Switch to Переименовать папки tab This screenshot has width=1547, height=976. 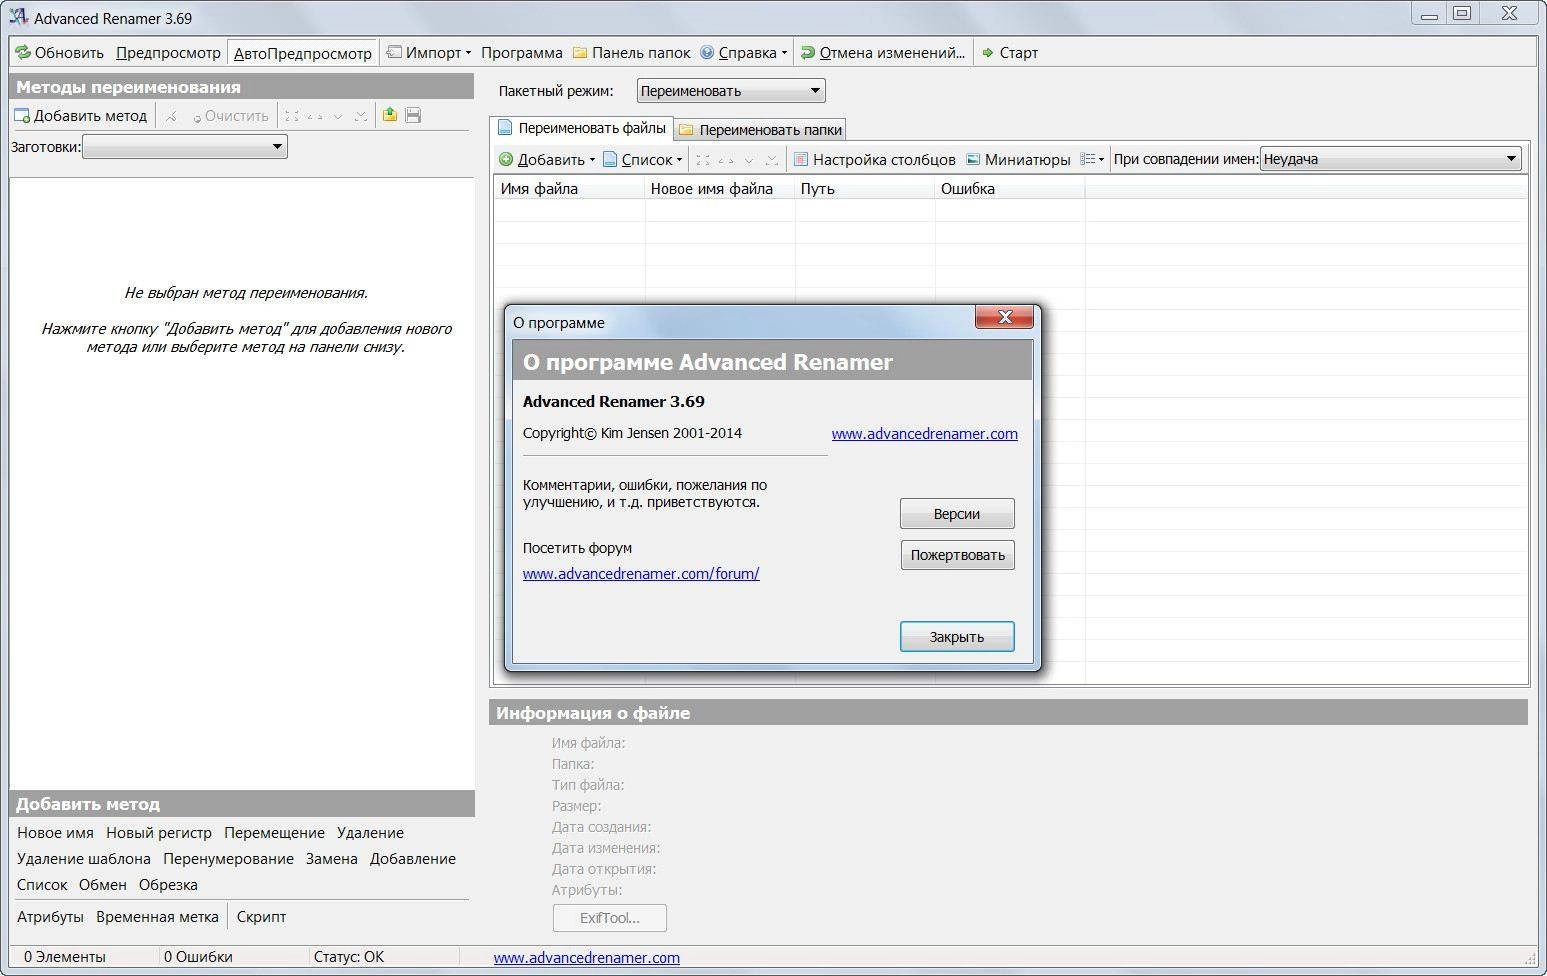pos(760,130)
